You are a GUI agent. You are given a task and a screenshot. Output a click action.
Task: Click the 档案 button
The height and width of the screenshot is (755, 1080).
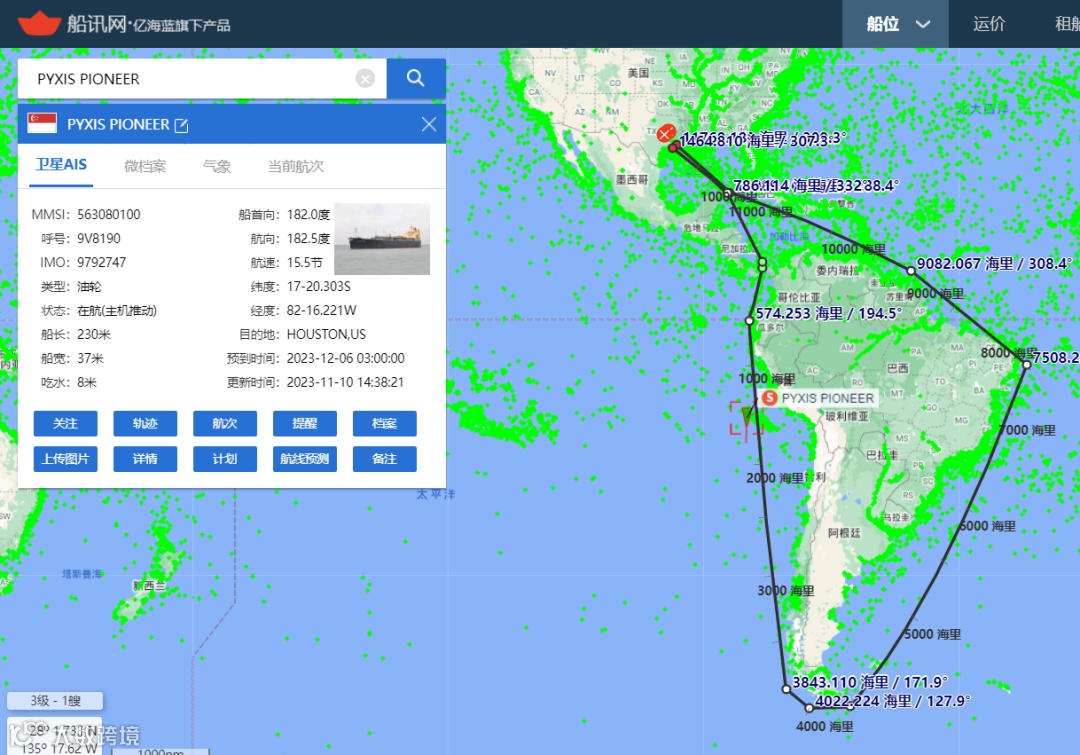(384, 423)
